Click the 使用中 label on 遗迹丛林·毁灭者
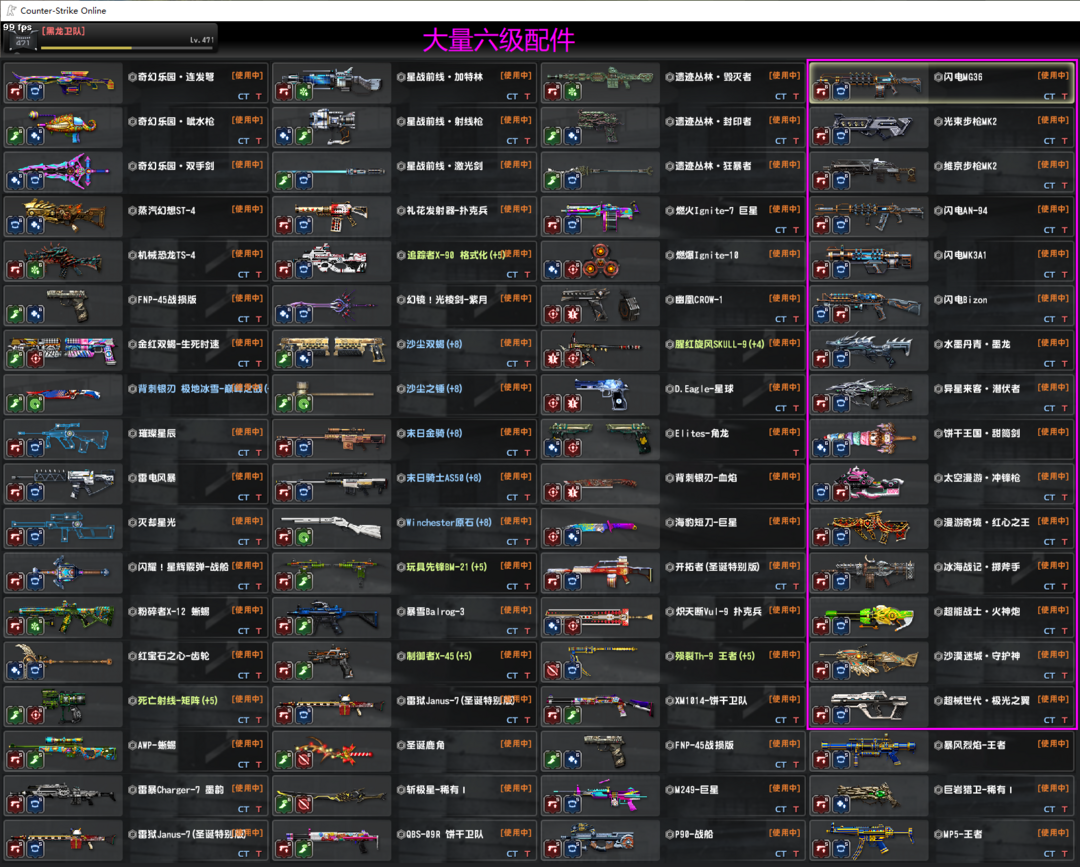Image resolution: width=1080 pixels, height=867 pixels. pyautogui.click(x=785, y=76)
